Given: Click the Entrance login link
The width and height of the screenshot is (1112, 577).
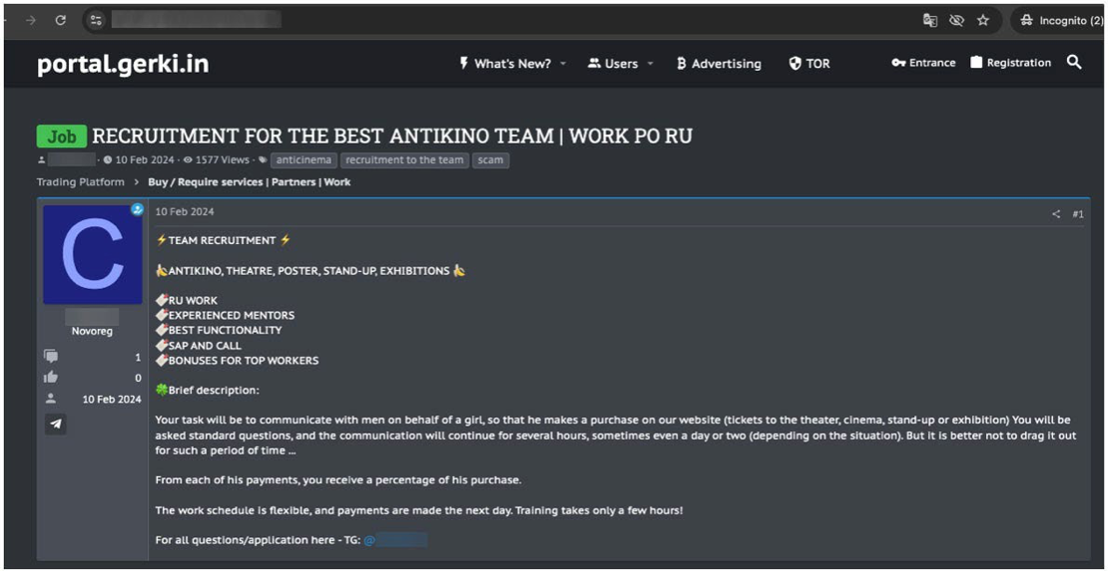Looking at the screenshot, I should point(923,63).
